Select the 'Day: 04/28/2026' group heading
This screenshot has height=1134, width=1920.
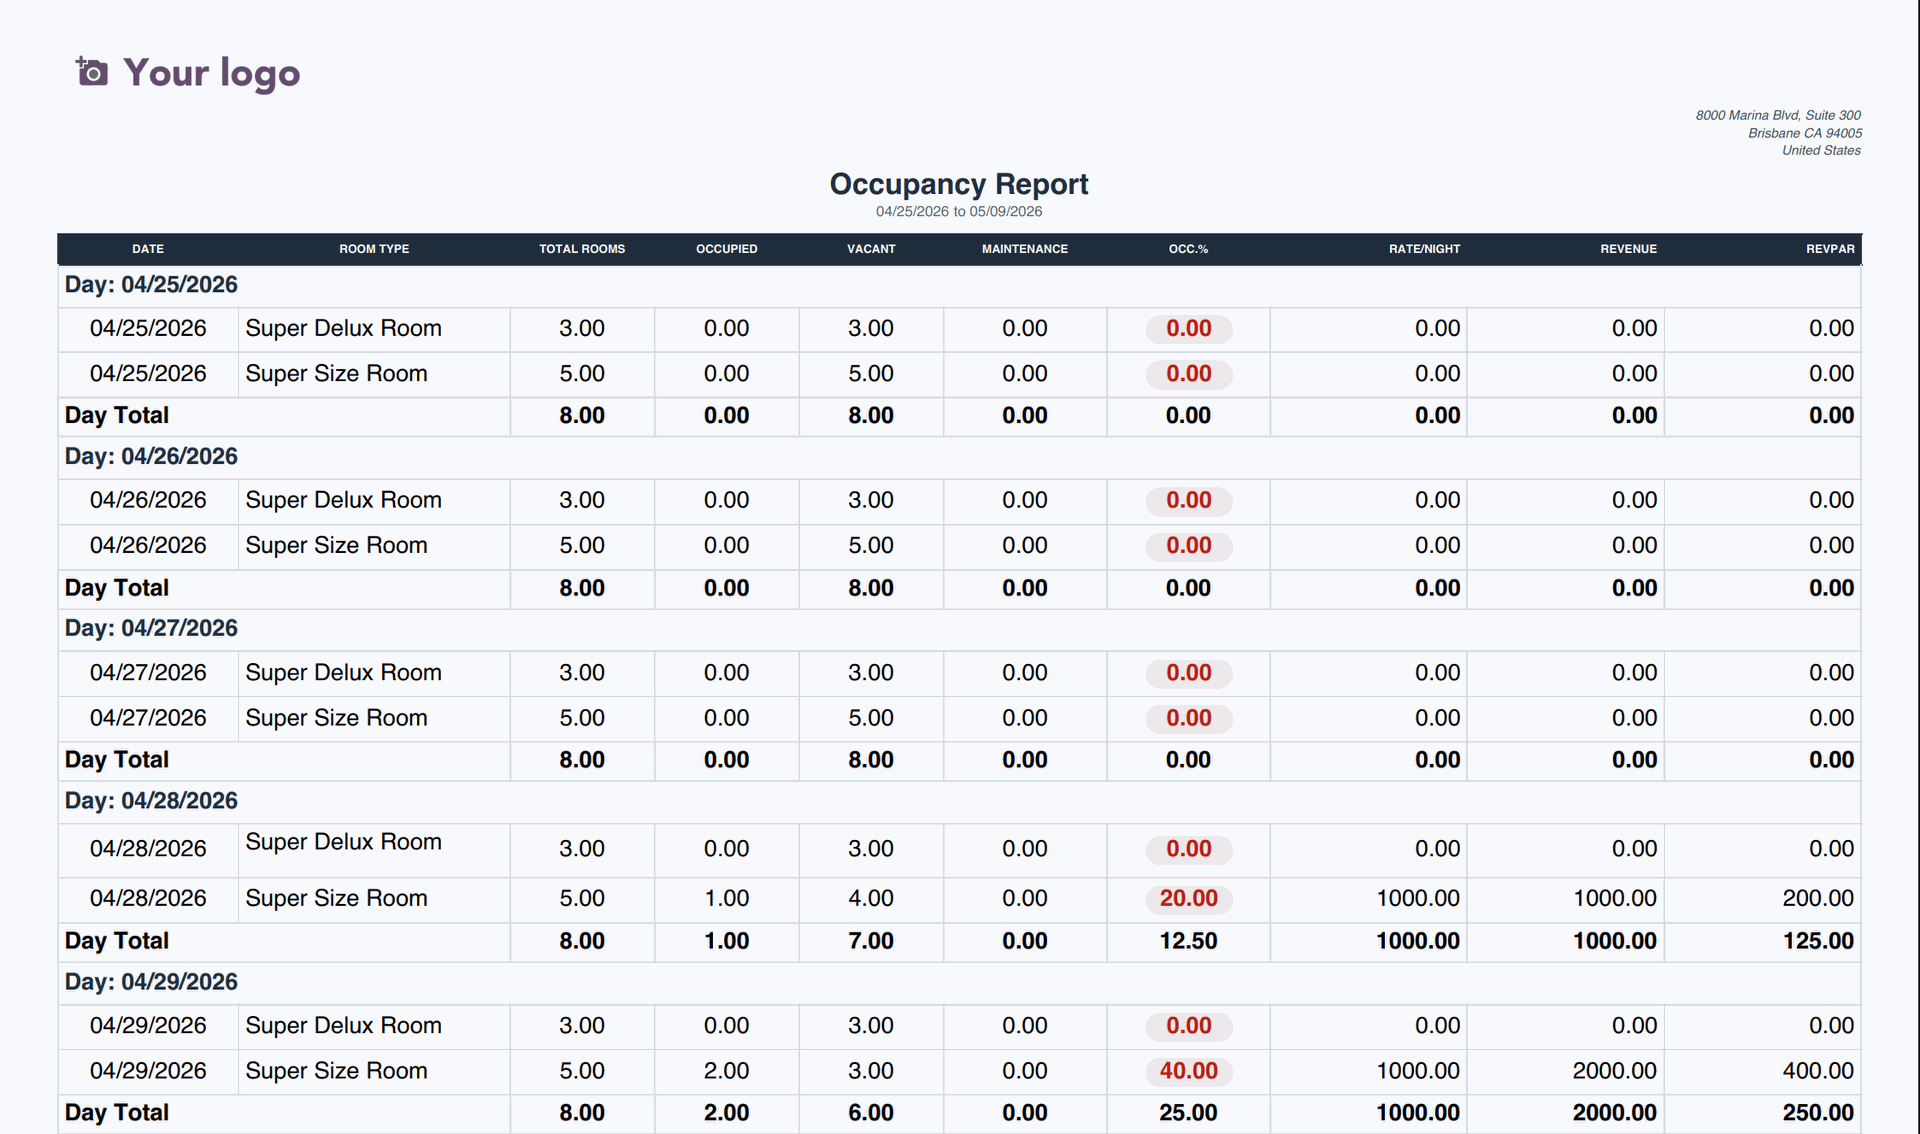click(x=151, y=801)
